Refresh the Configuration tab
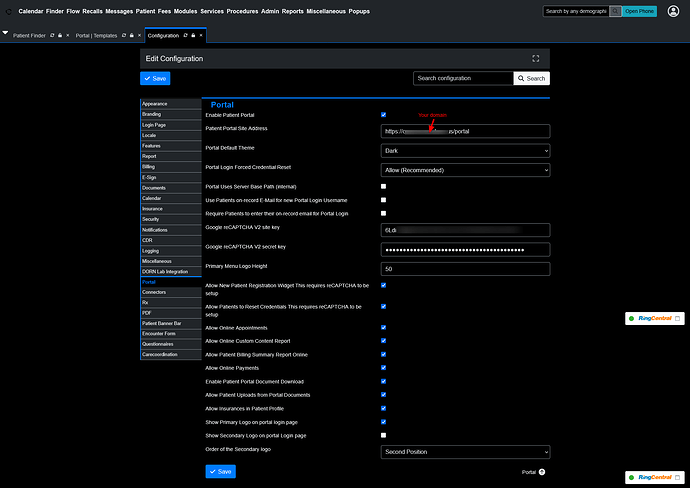The height and width of the screenshot is (488, 690). 185,35
